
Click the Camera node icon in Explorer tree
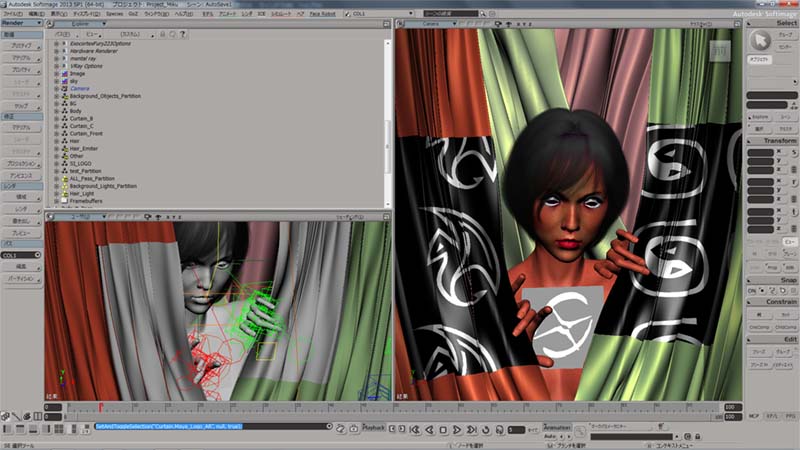[65, 88]
